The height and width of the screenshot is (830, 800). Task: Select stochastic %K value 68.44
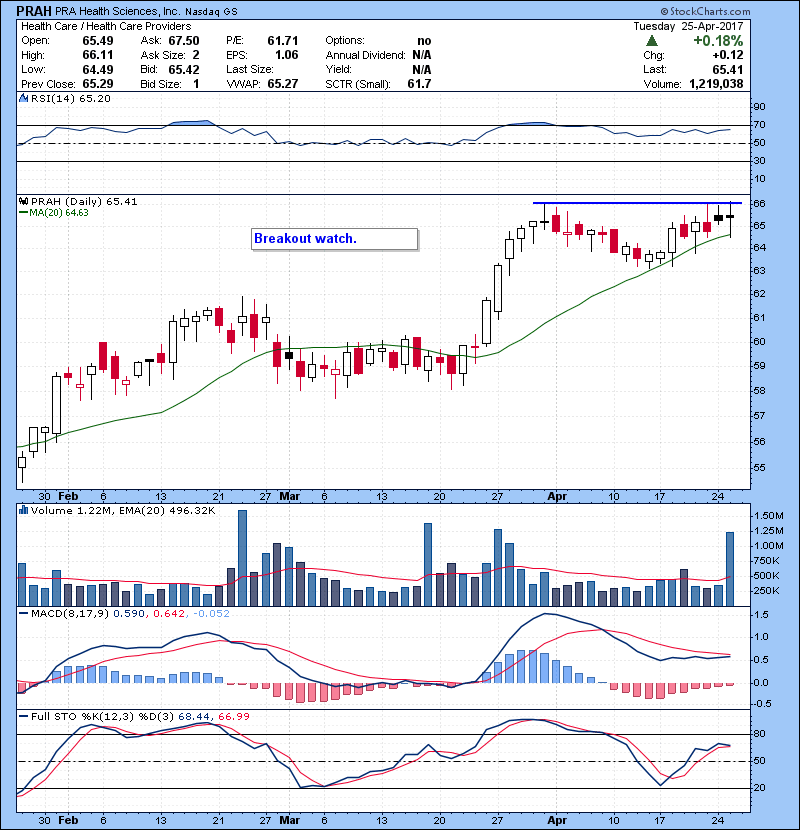(x=194, y=717)
